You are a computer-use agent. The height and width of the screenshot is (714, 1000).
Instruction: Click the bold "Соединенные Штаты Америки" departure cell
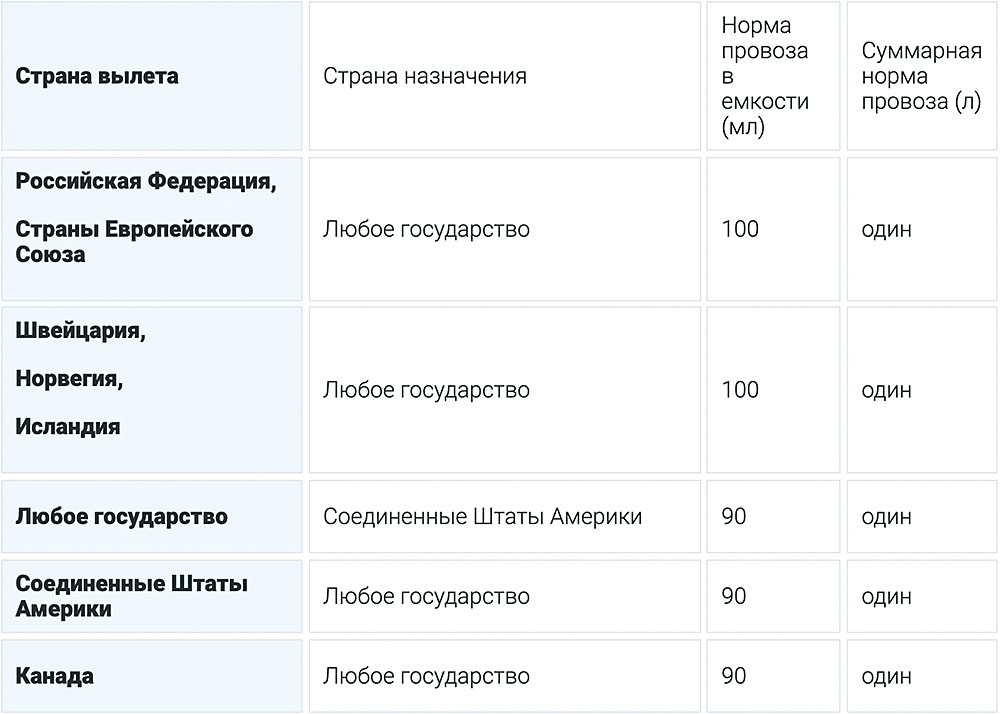(131, 596)
